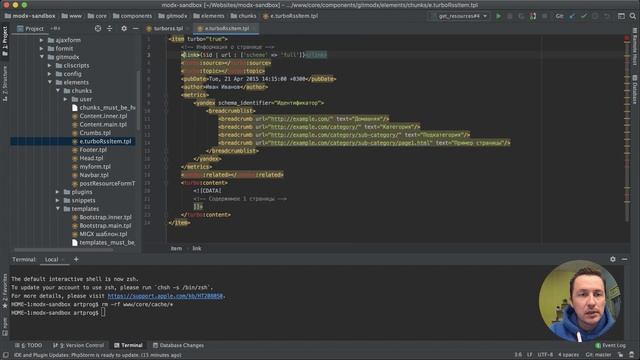Click the Event Log button
Viewport: 640px width, 360px height.
(610, 345)
